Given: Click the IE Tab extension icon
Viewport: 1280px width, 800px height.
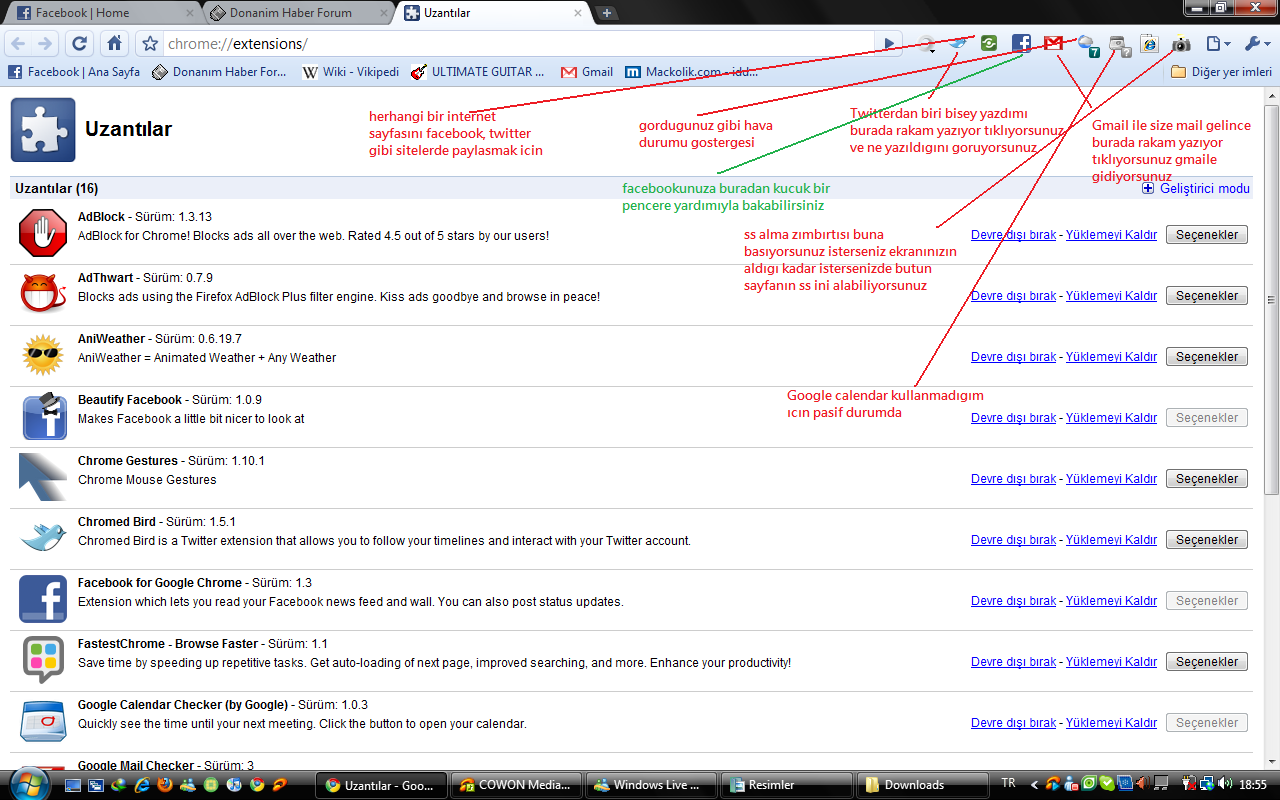Looking at the screenshot, I should [1149, 43].
